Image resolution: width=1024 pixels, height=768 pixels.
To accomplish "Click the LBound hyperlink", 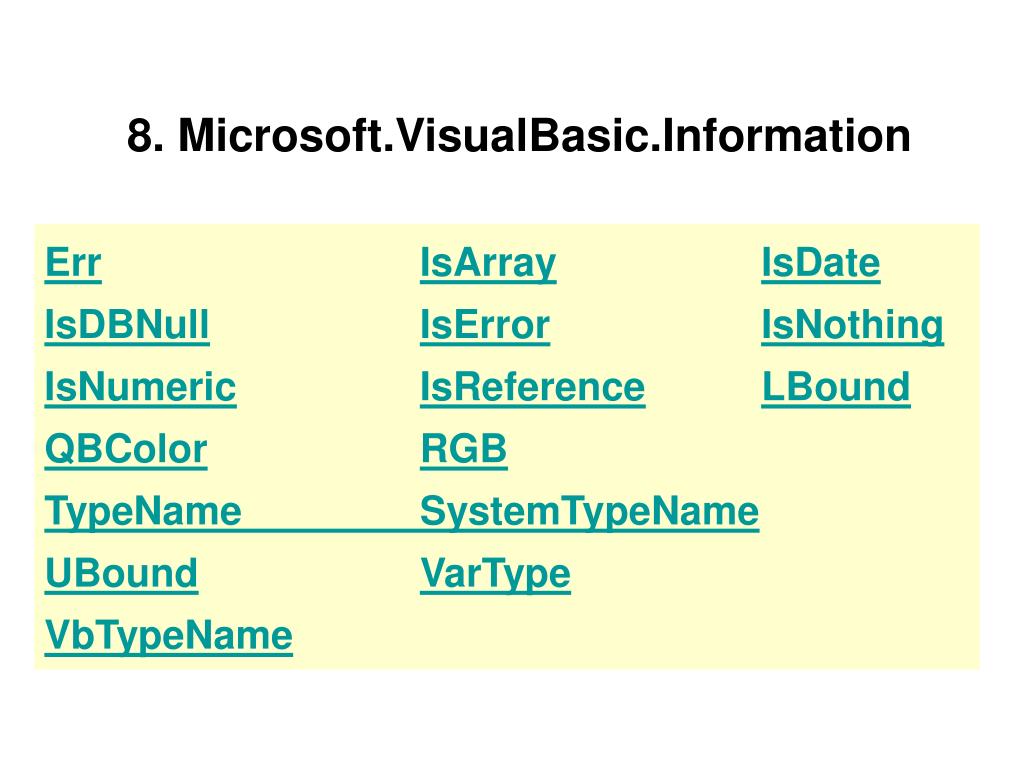I will pyautogui.click(x=836, y=387).
